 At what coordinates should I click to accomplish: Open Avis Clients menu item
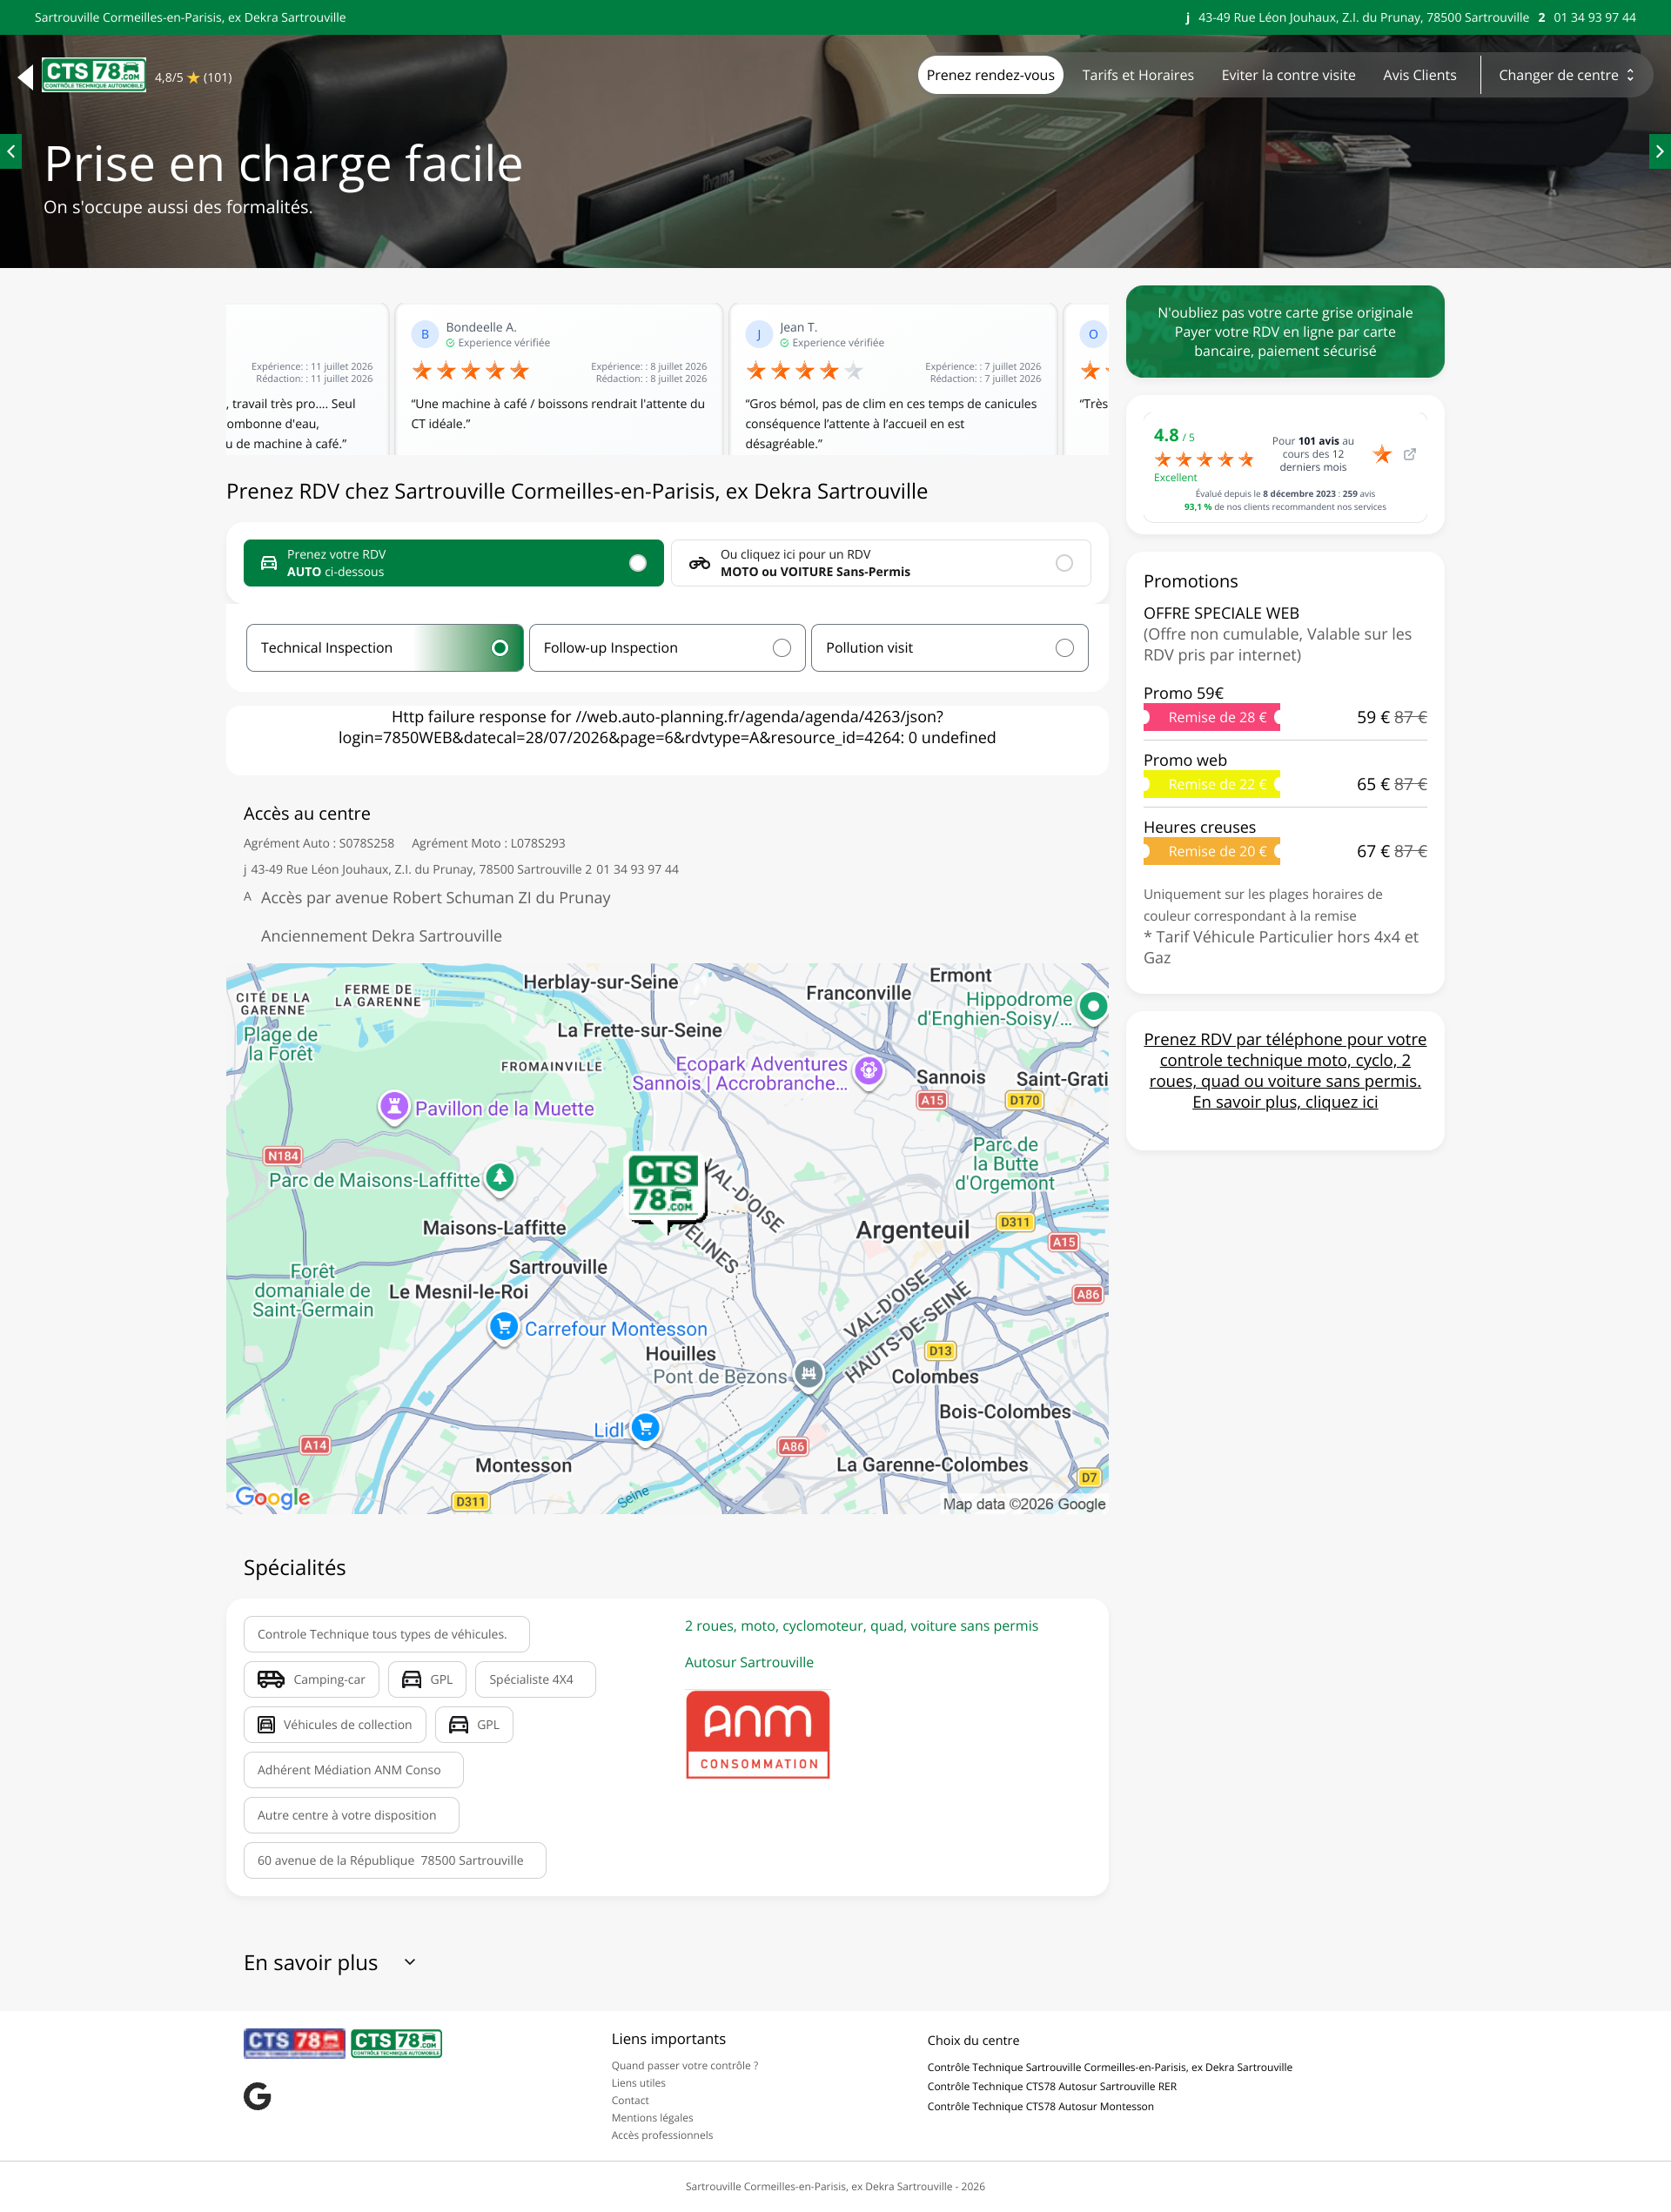point(1419,75)
